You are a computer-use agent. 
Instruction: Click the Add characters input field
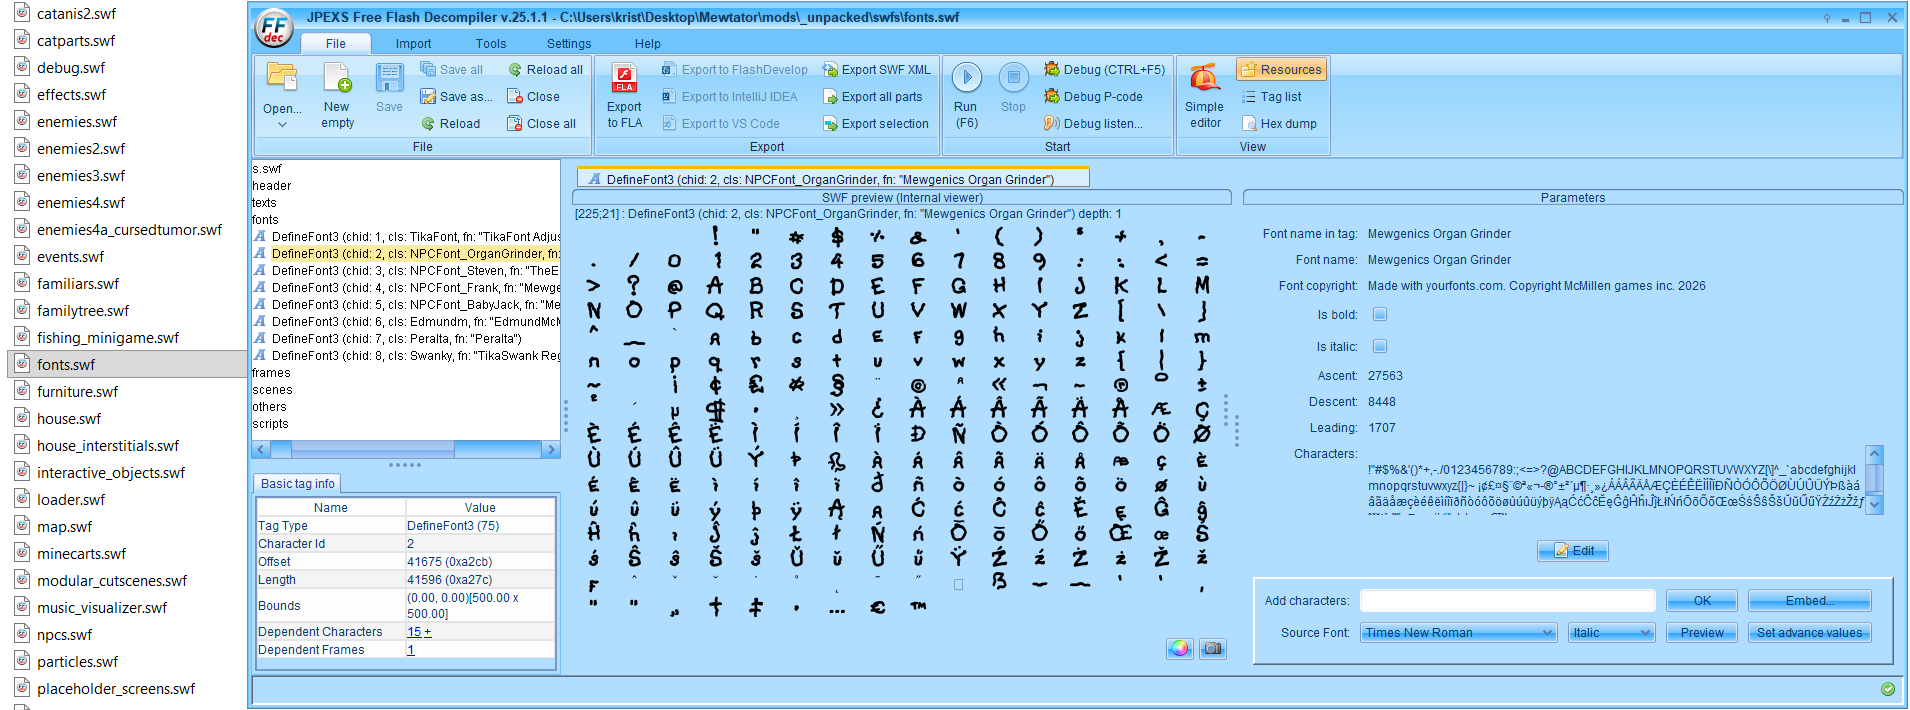click(1508, 601)
